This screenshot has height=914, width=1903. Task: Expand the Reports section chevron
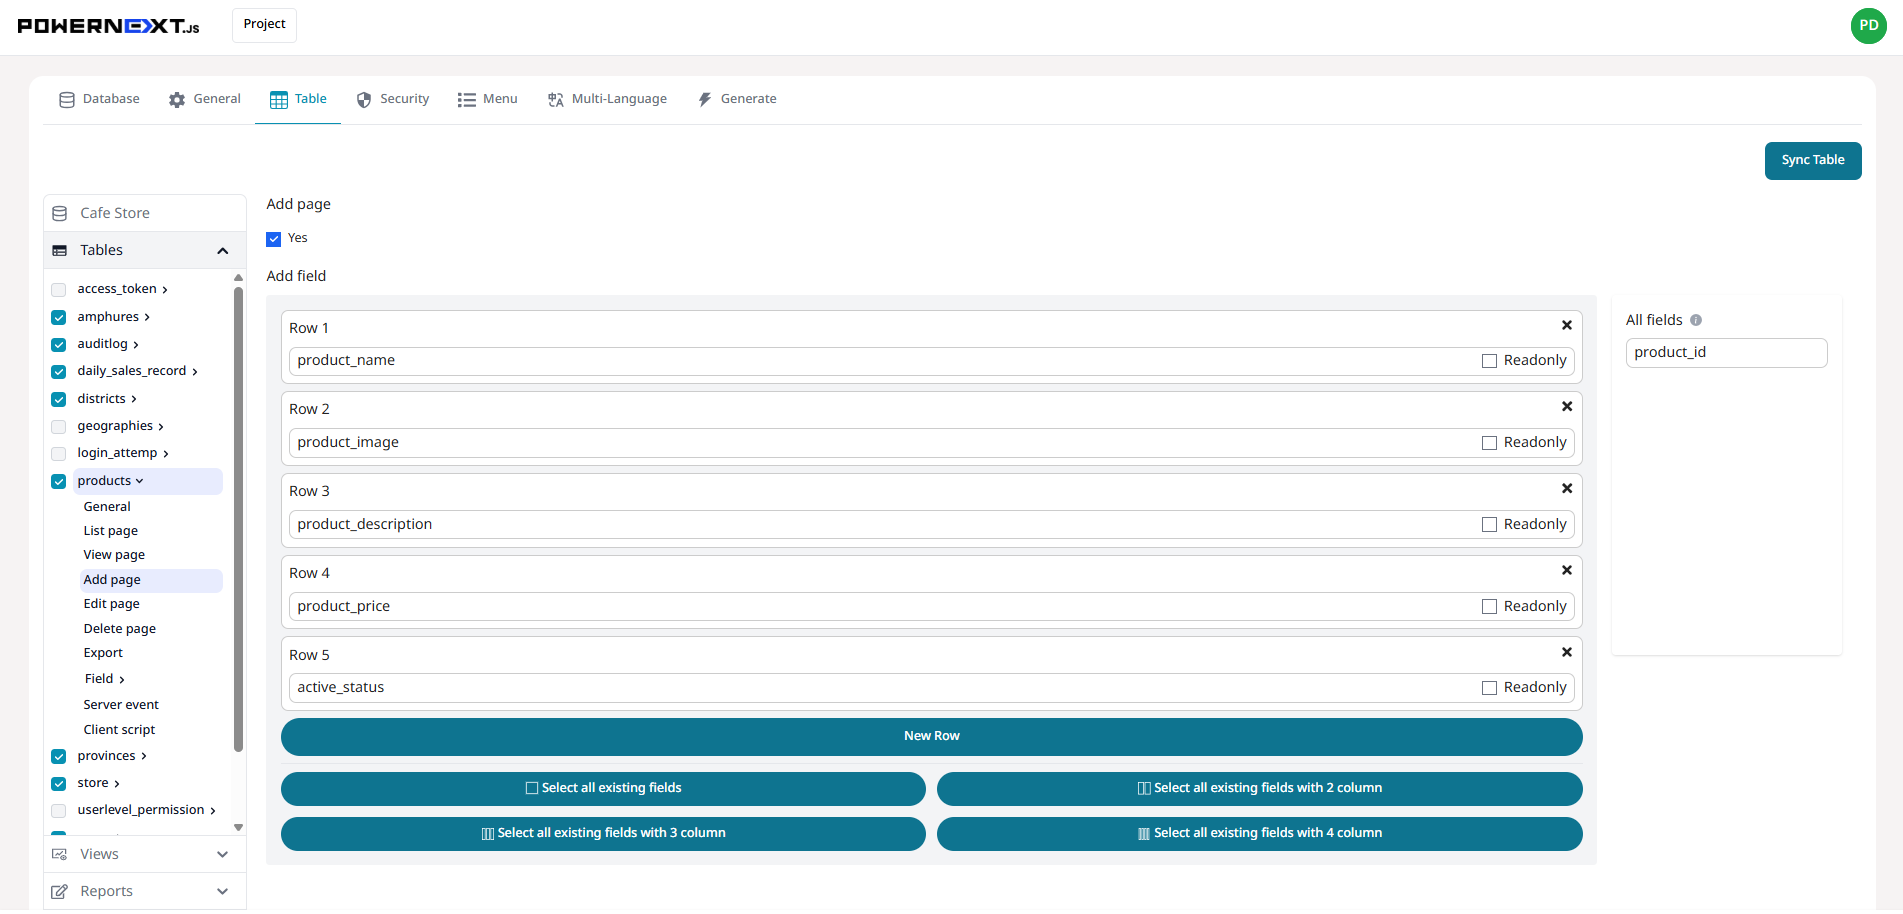(x=223, y=892)
